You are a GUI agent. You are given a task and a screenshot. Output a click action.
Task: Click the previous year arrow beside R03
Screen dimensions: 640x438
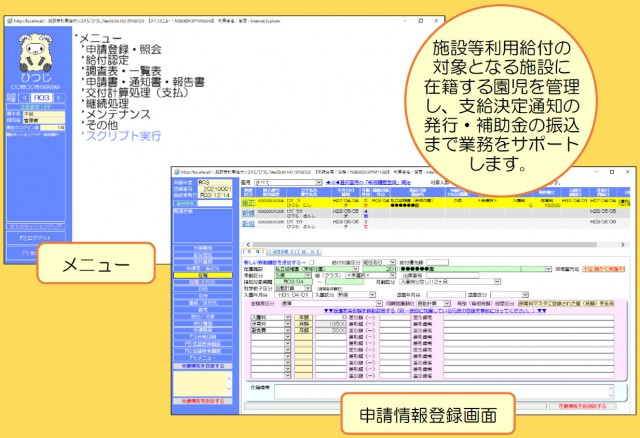point(23,99)
